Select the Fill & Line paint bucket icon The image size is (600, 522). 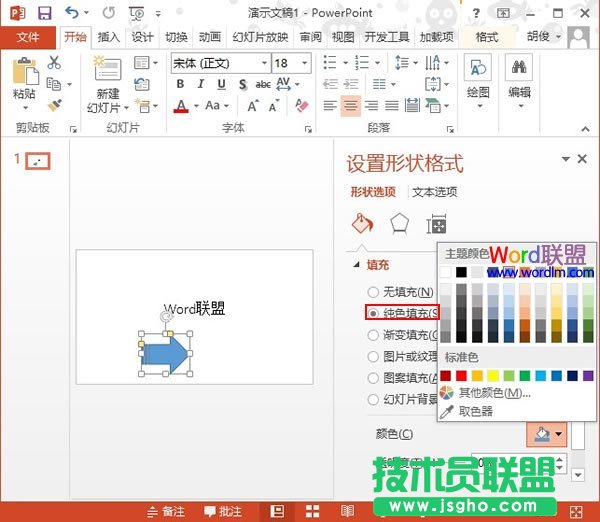tap(362, 224)
